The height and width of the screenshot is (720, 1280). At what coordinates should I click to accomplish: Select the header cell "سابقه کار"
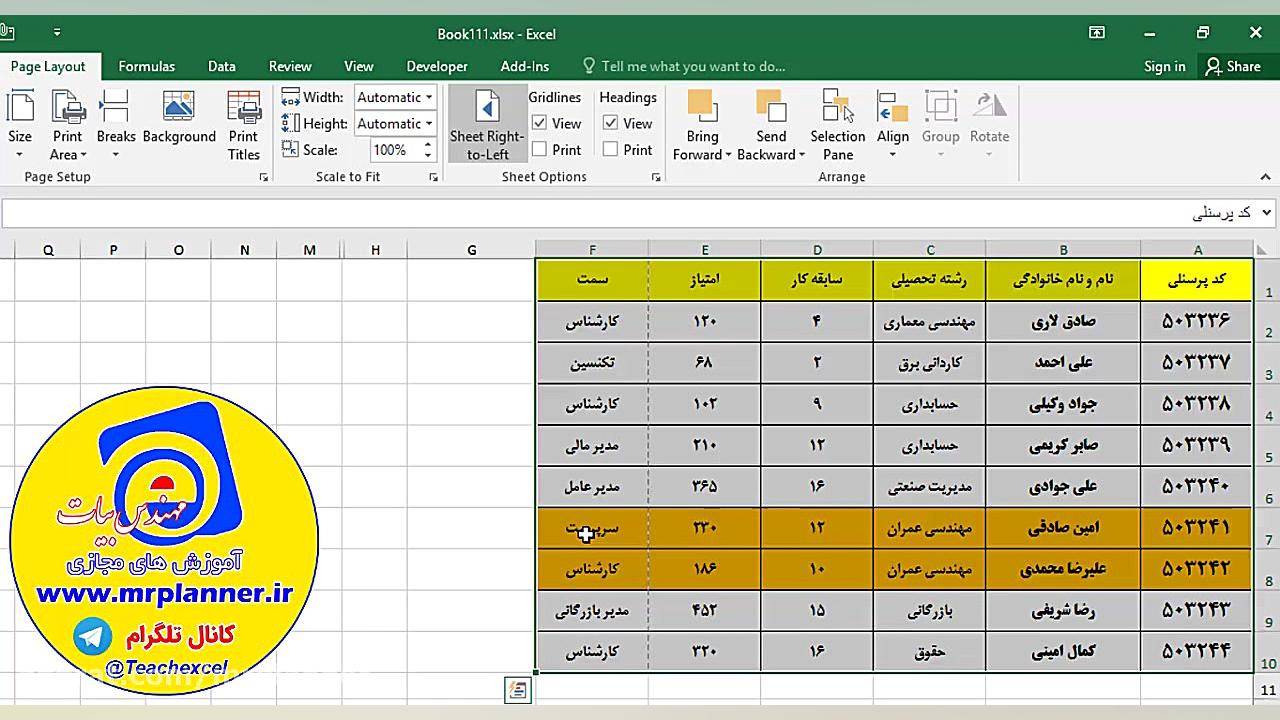(817, 280)
